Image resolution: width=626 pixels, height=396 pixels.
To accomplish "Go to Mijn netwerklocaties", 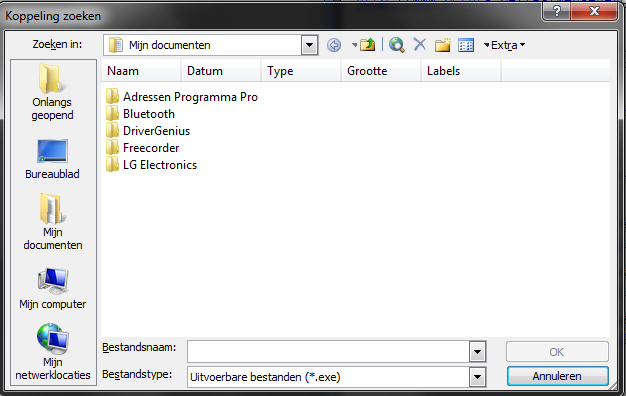I will [53, 352].
